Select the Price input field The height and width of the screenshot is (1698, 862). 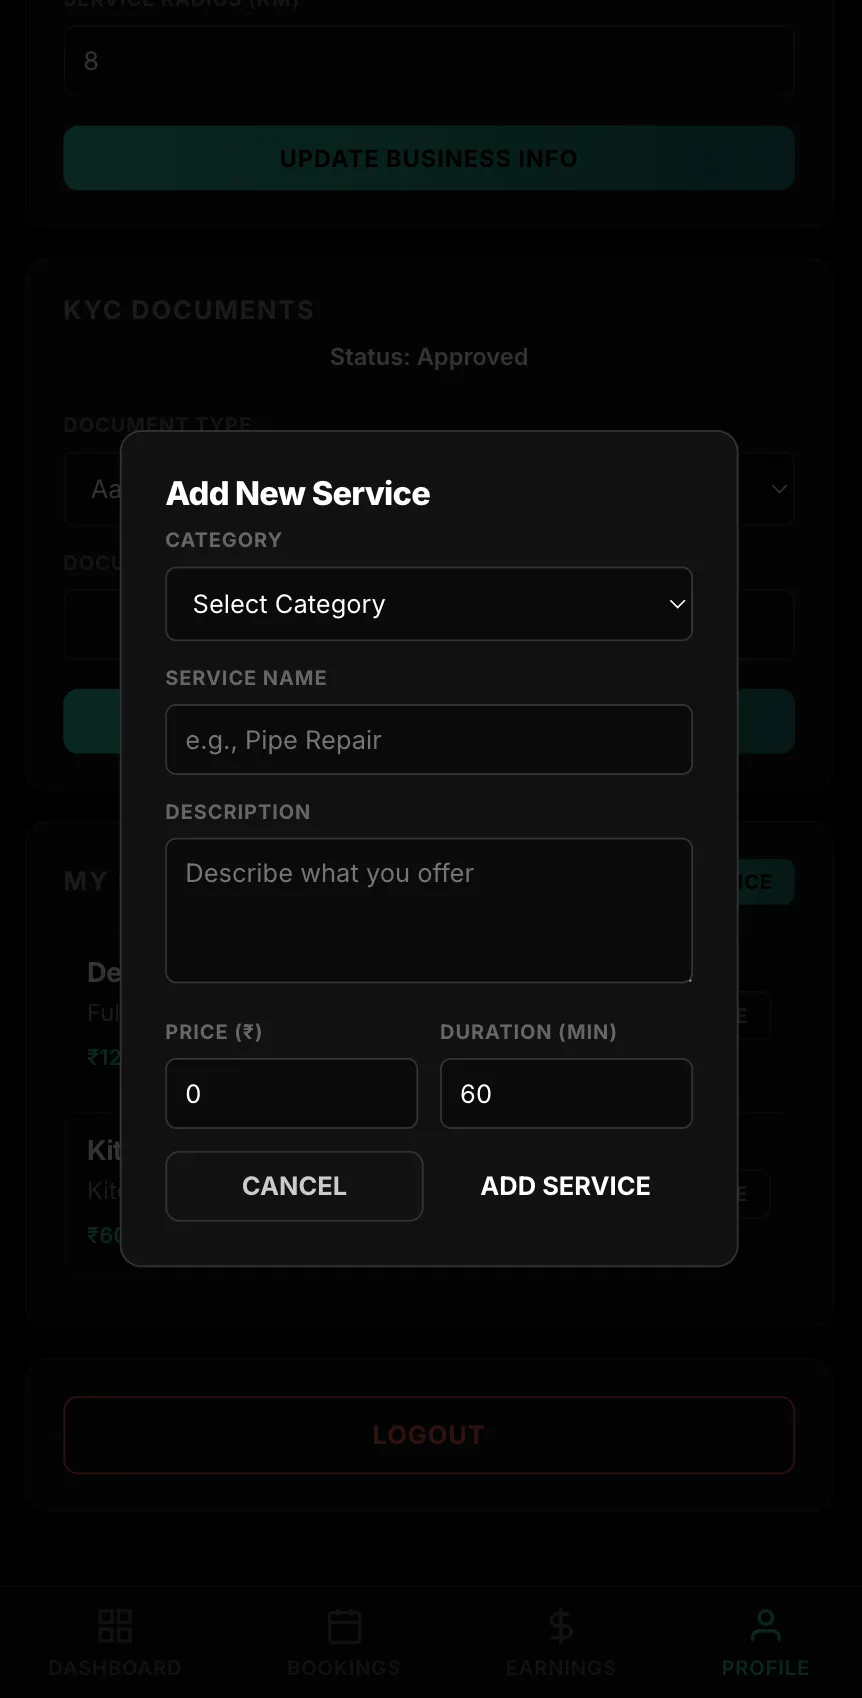[291, 1094]
